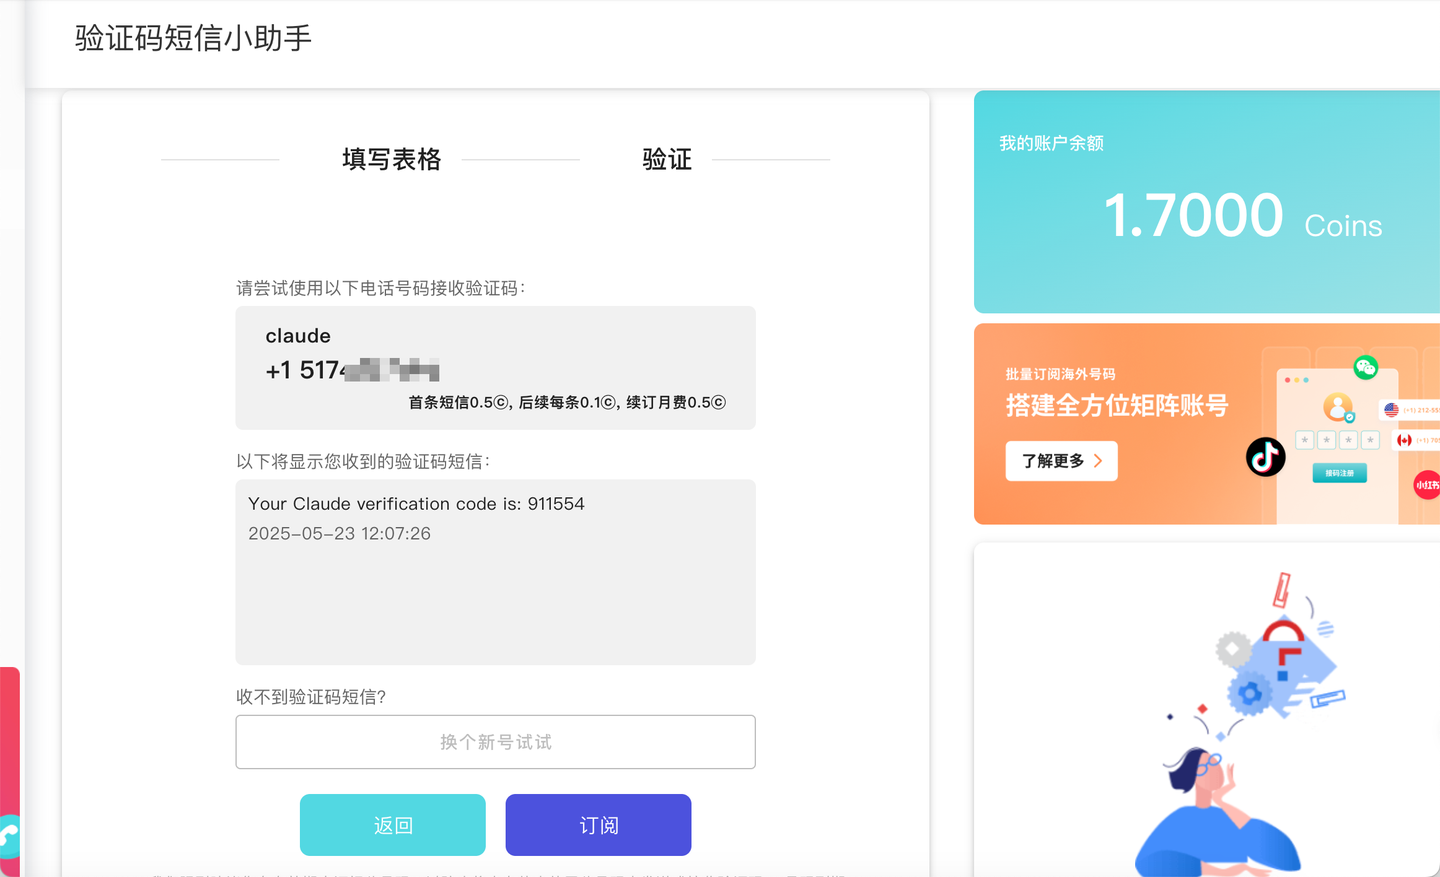Screen dimensions: 1440x877
Task: Click the 我的账户余额 label
Action: [1051, 143]
